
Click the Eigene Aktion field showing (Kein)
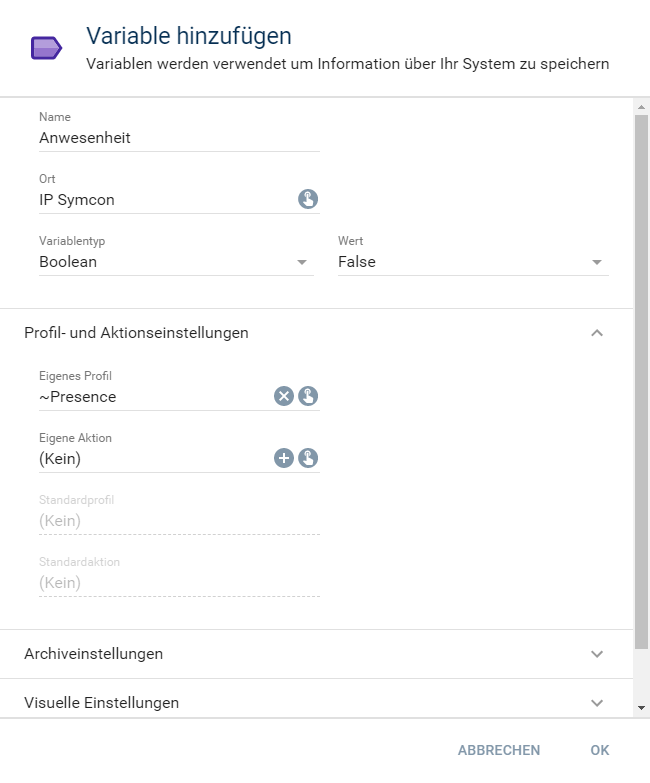click(x=150, y=459)
